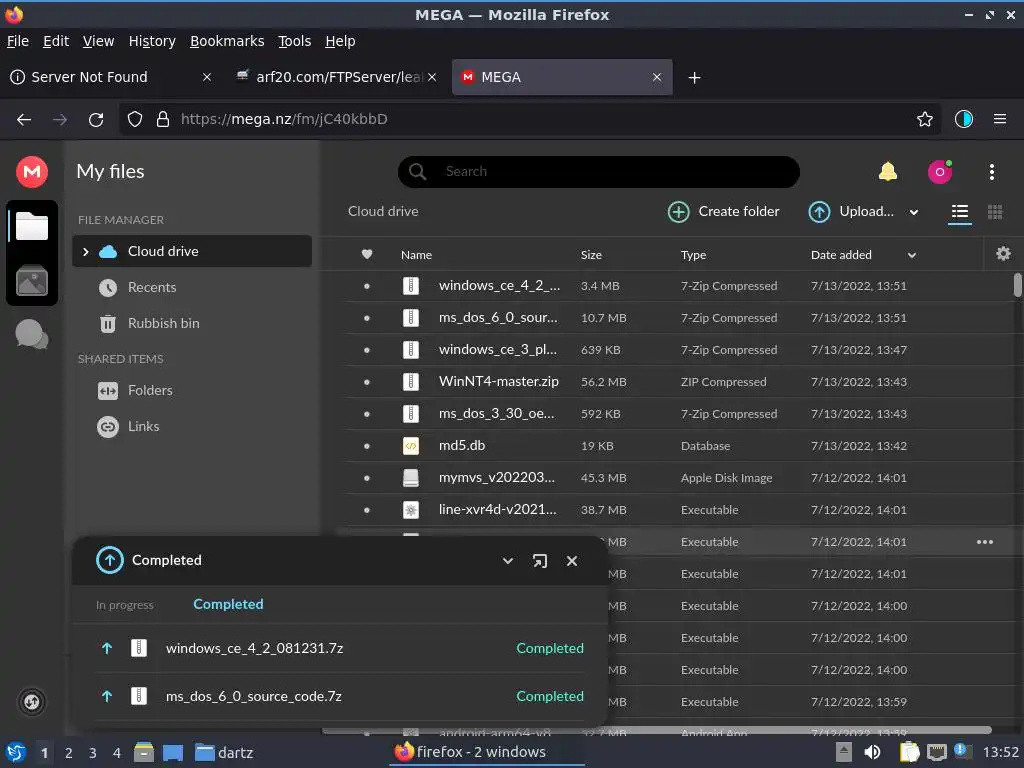Select Cloud drive in sidebar
The width and height of the screenshot is (1024, 768).
191,251
